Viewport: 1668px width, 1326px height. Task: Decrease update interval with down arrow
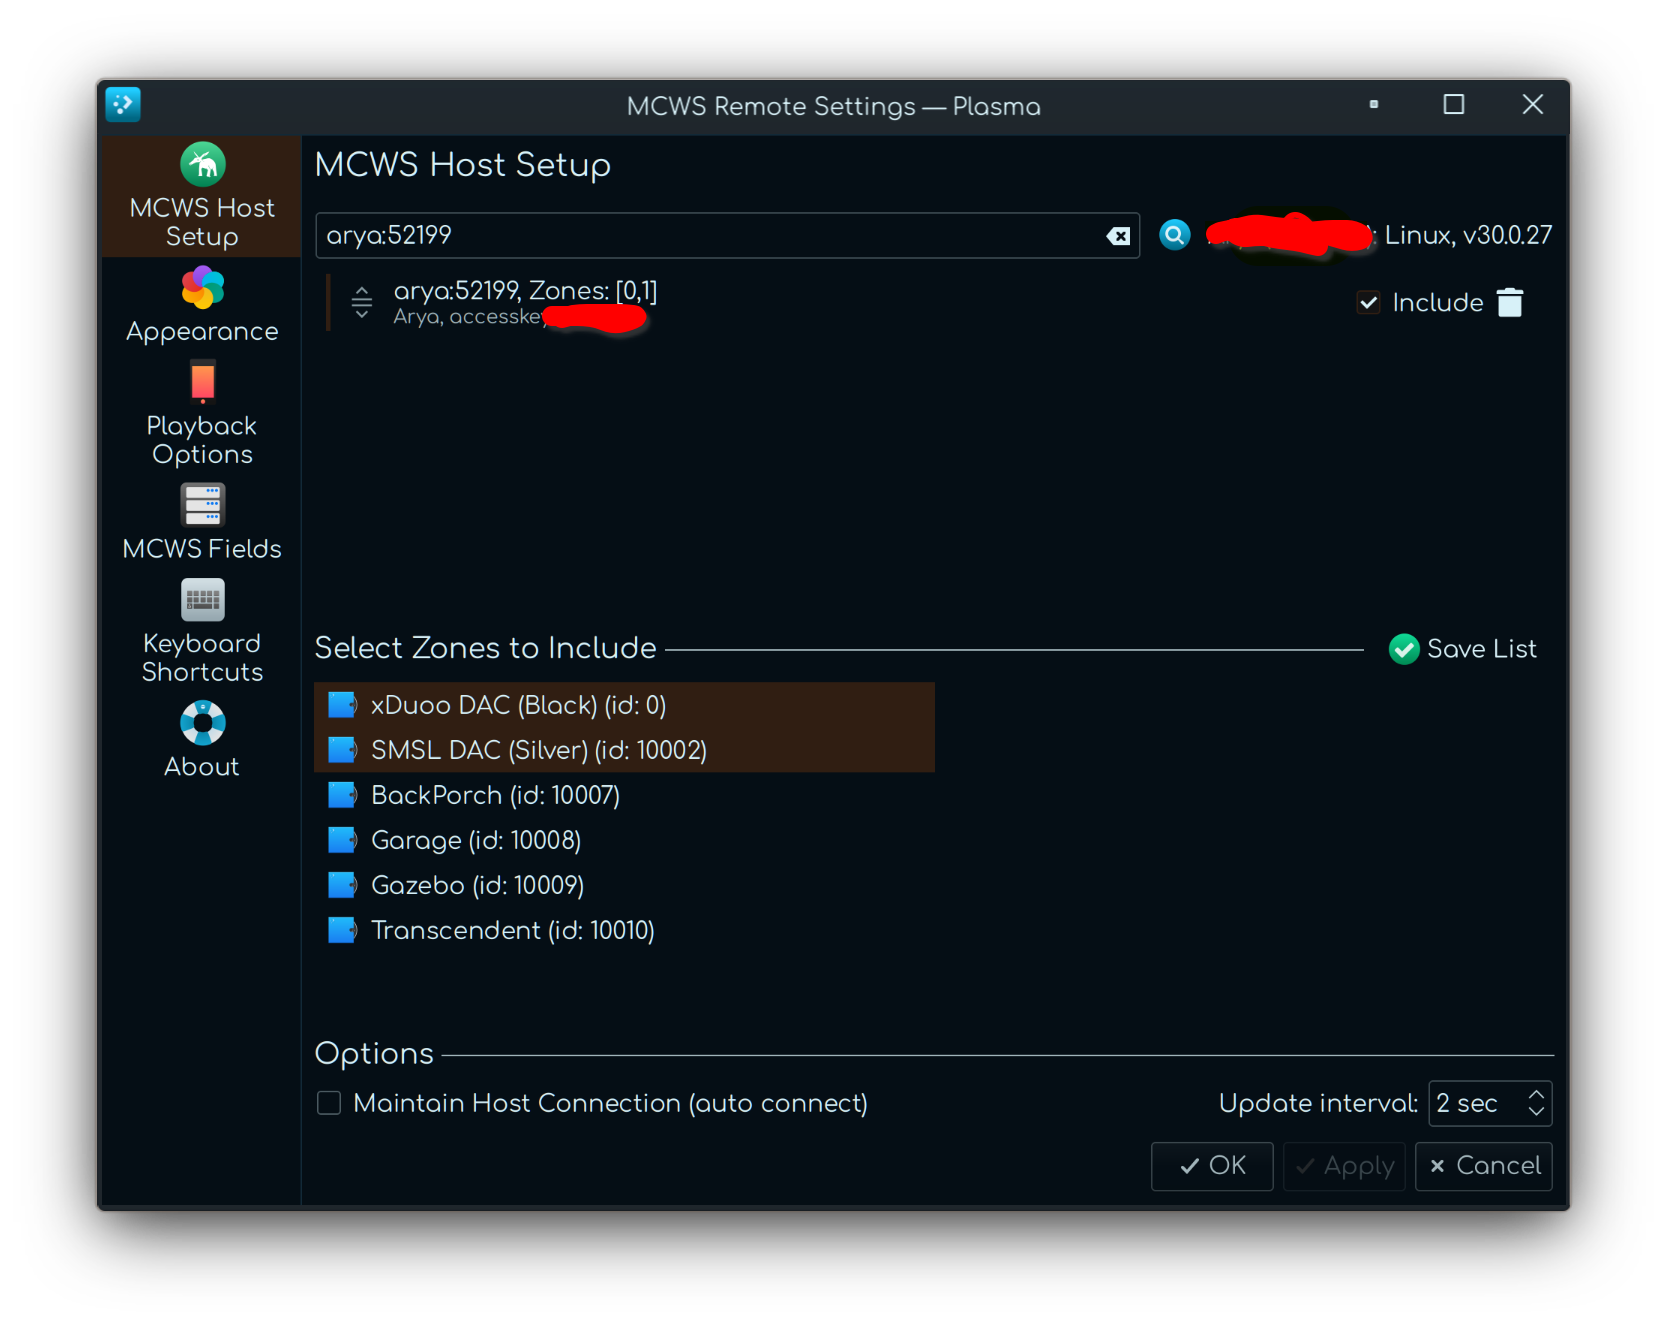(1536, 1112)
